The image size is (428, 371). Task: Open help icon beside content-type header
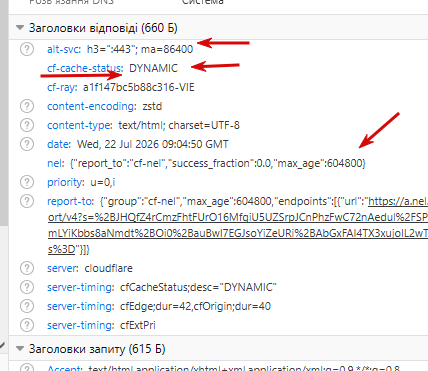click(27, 125)
